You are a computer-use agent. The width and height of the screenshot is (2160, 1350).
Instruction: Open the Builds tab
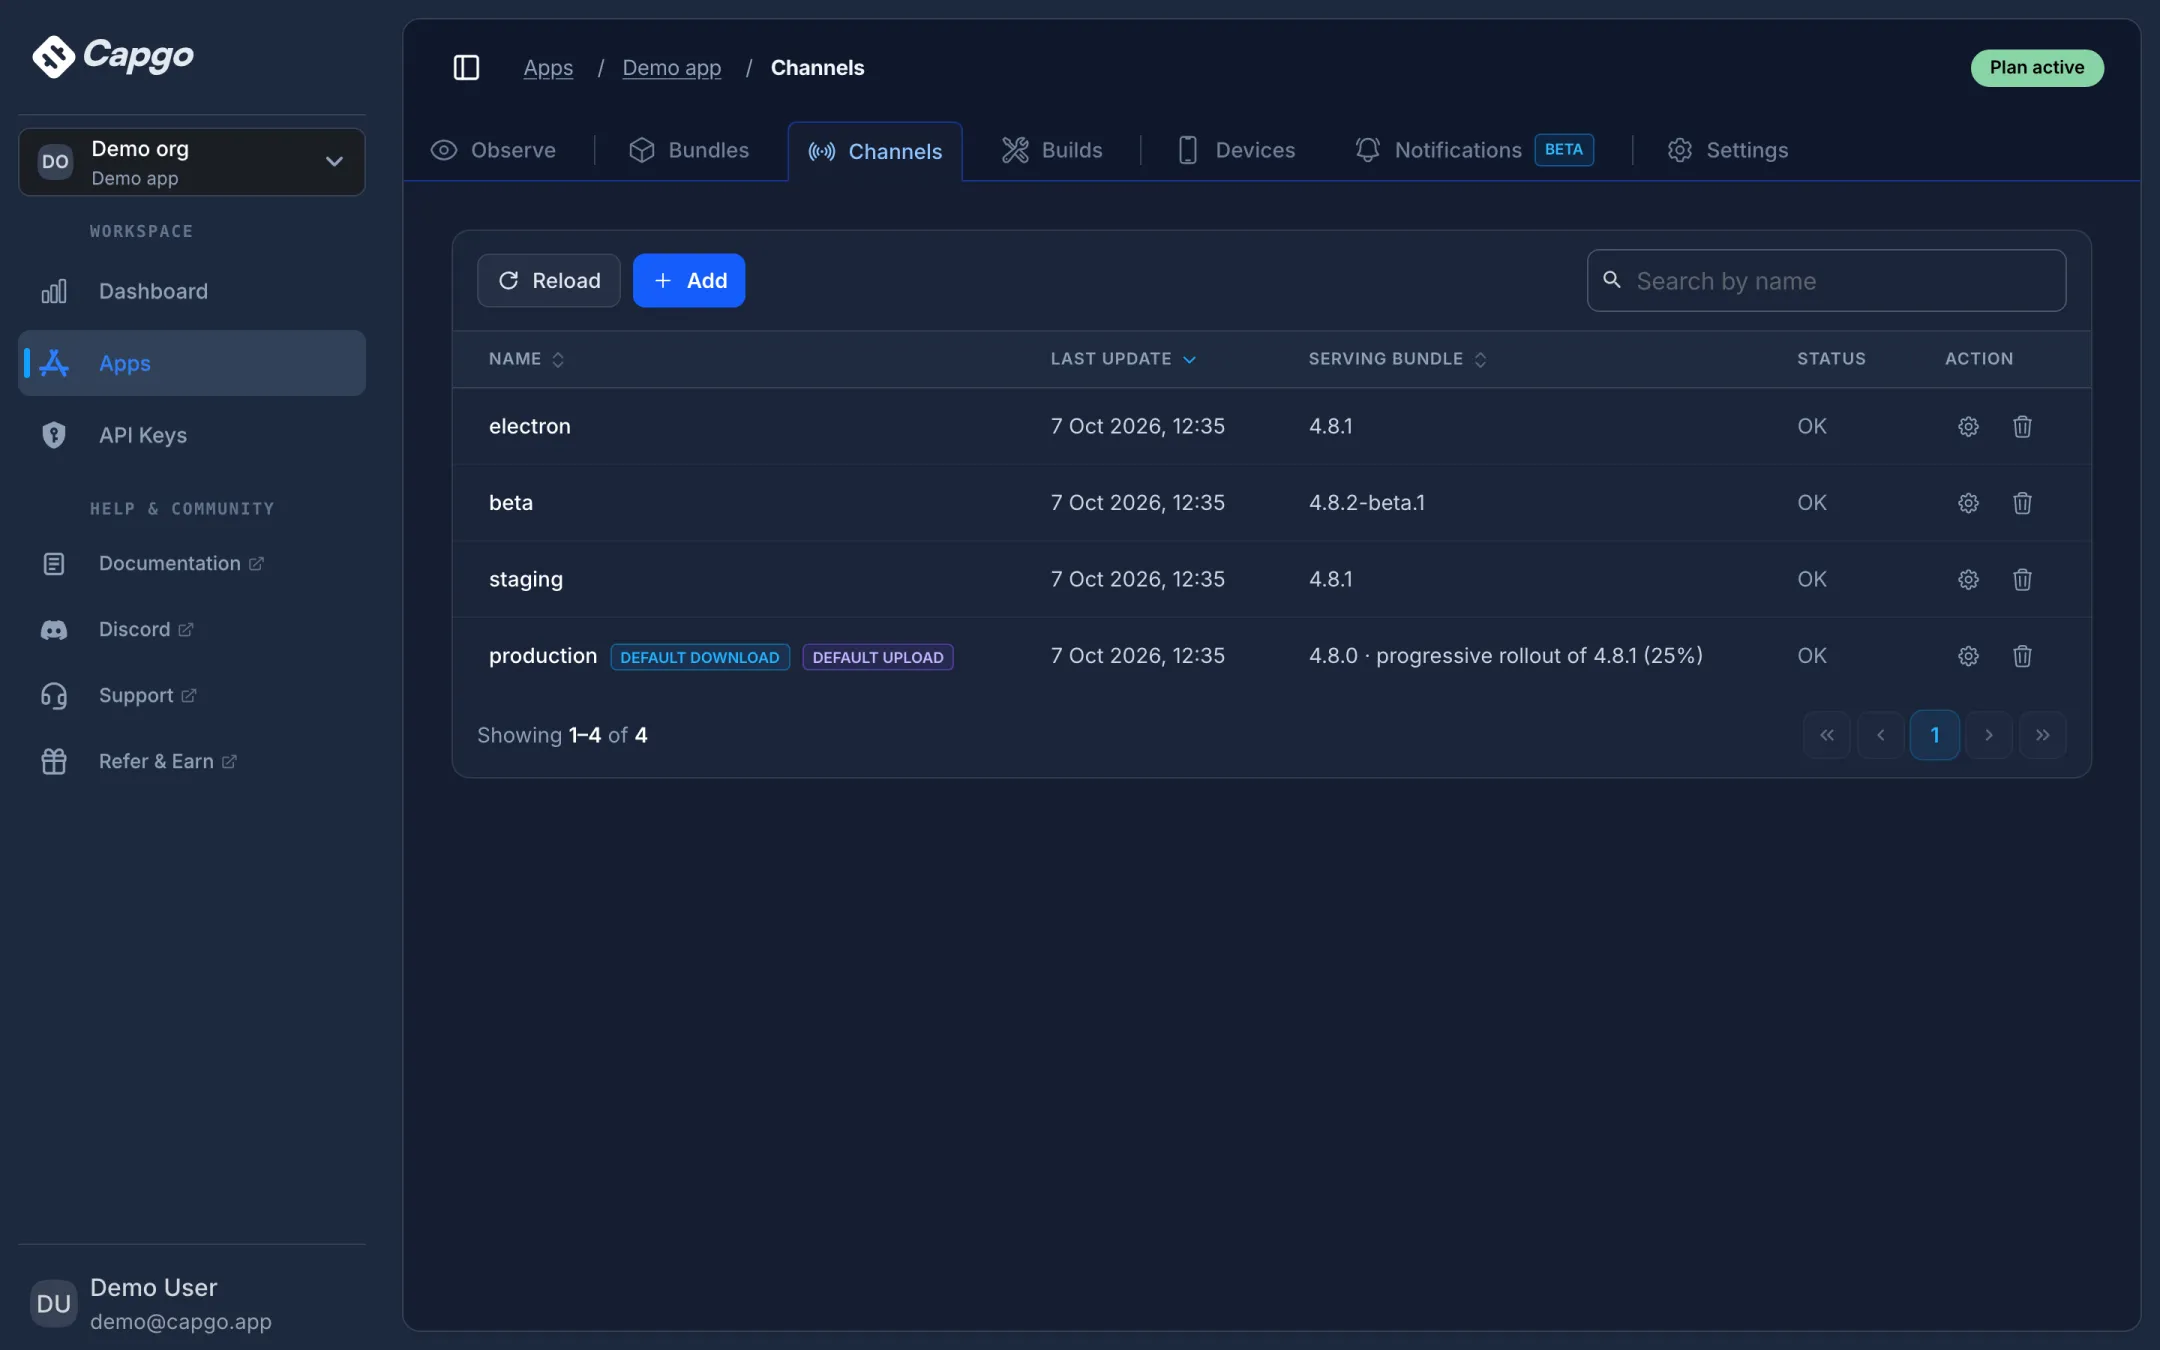coord(1052,150)
